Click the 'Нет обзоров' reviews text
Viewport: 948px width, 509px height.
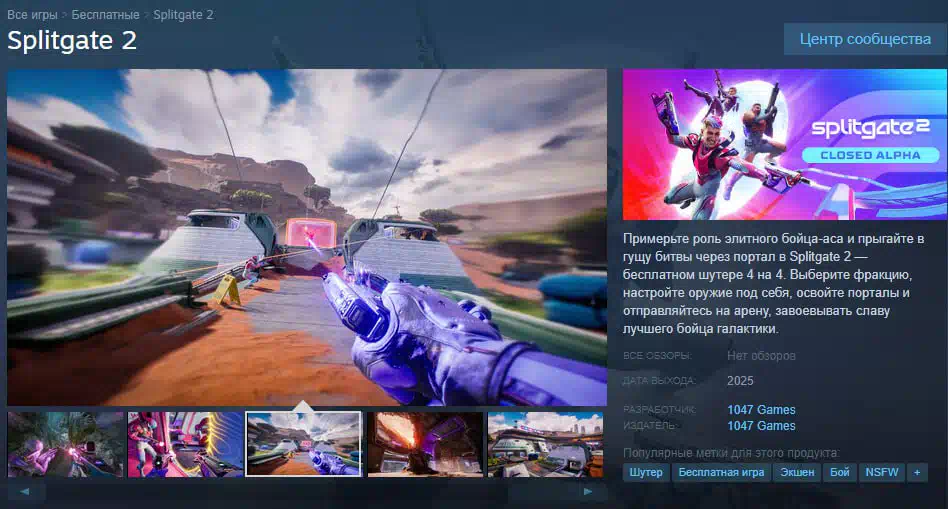coord(761,356)
